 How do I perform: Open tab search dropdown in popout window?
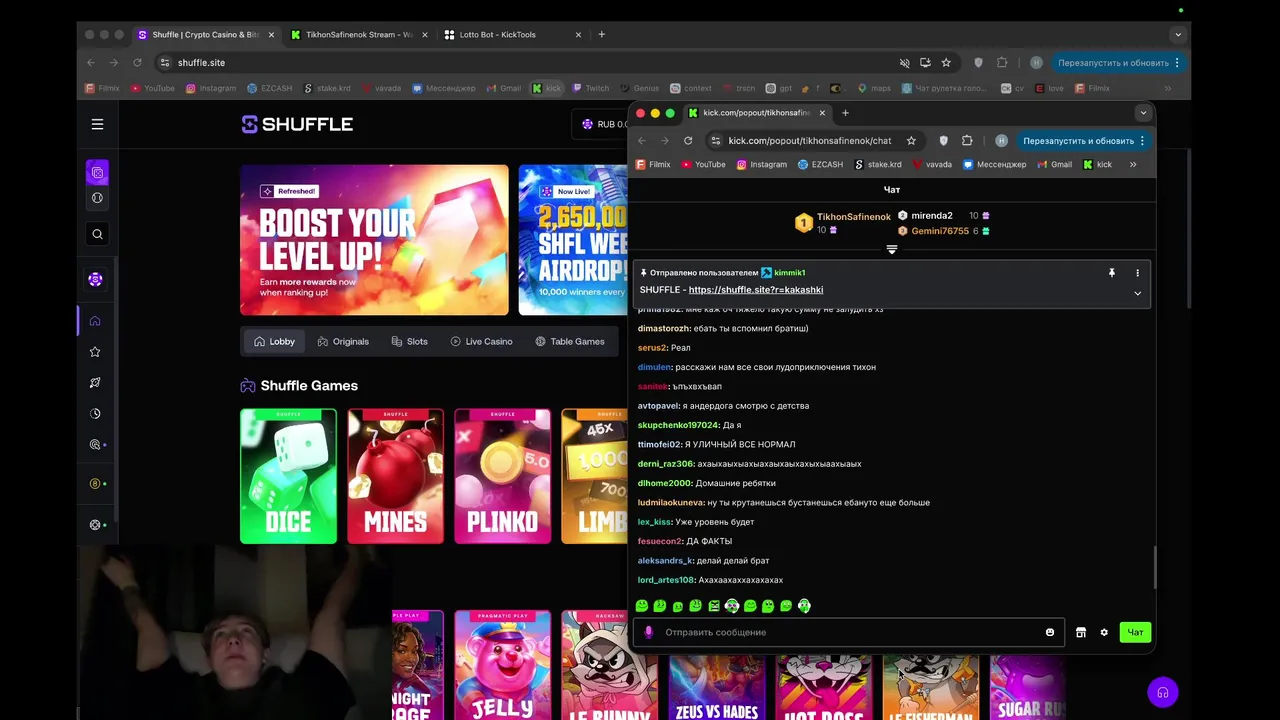click(x=1143, y=113)
